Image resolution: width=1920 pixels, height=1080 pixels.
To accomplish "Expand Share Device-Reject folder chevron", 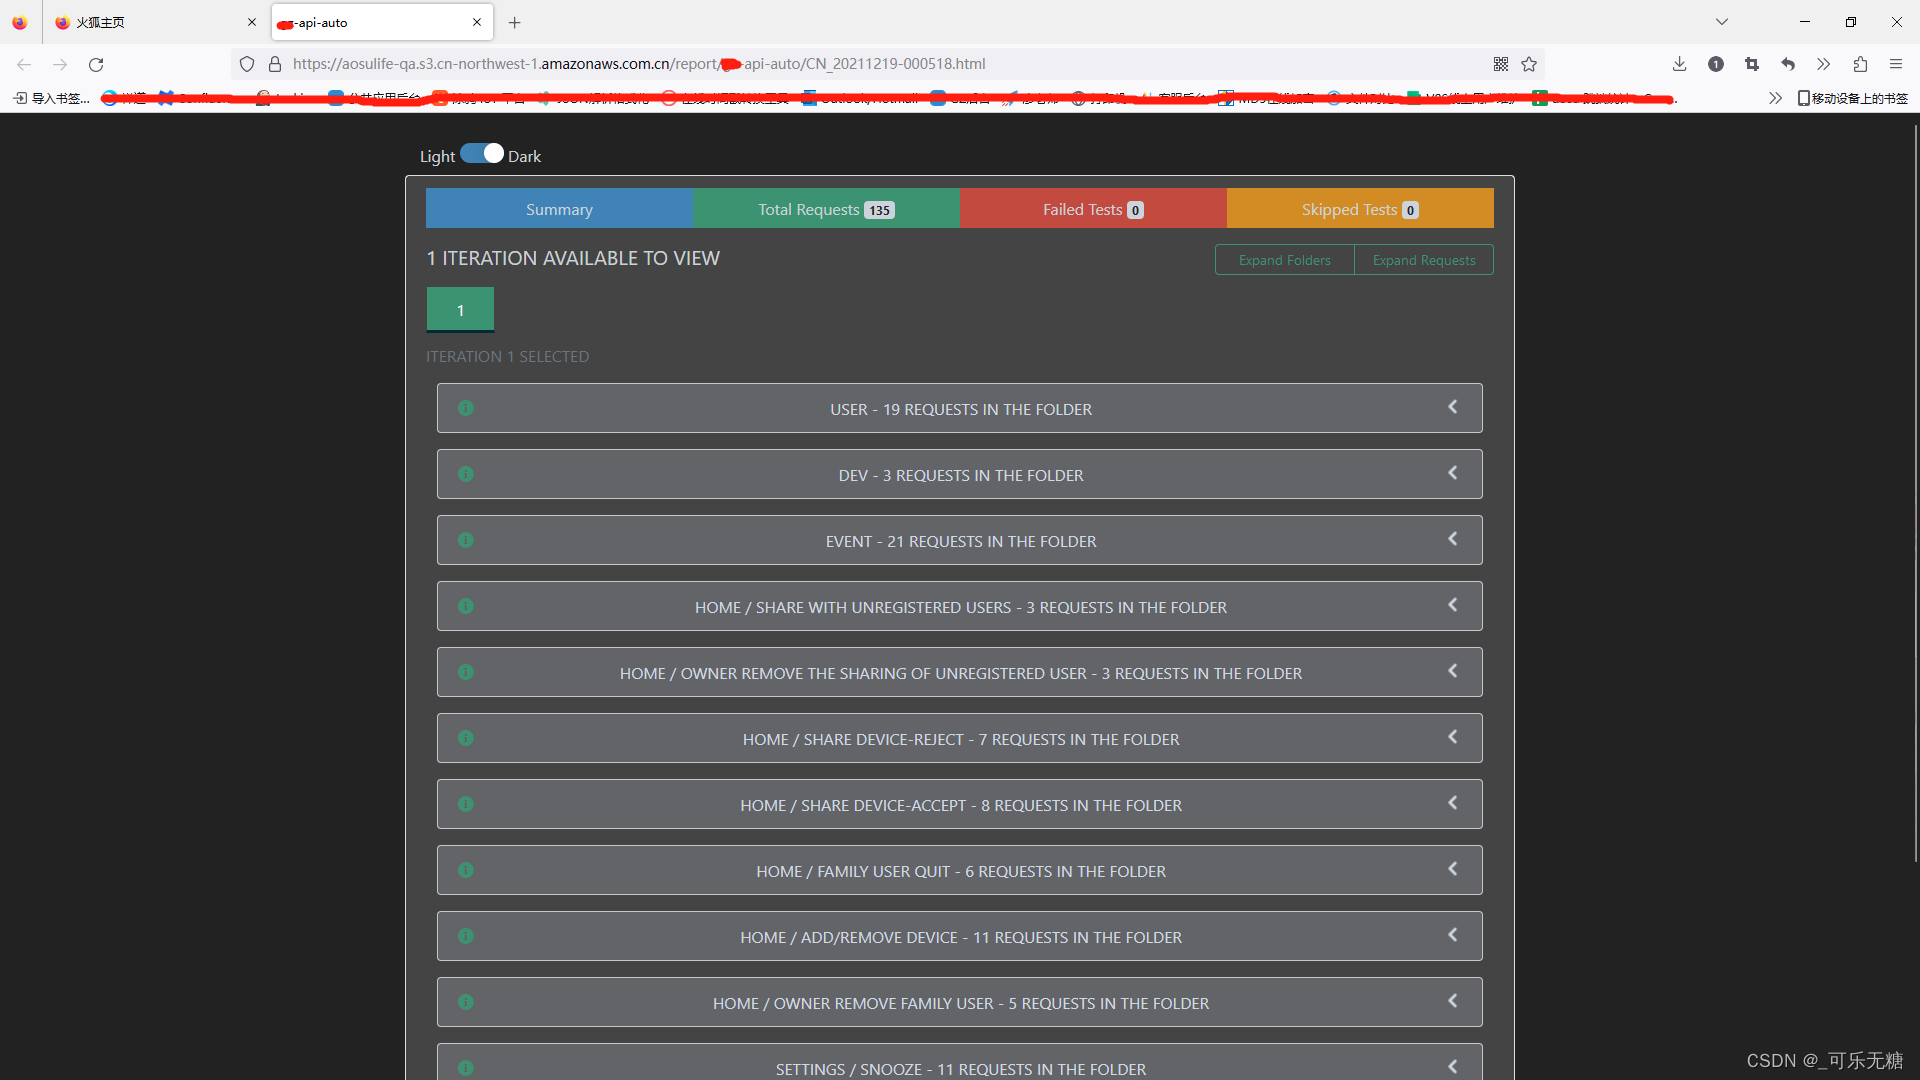I will click(x=1453, y=737).
